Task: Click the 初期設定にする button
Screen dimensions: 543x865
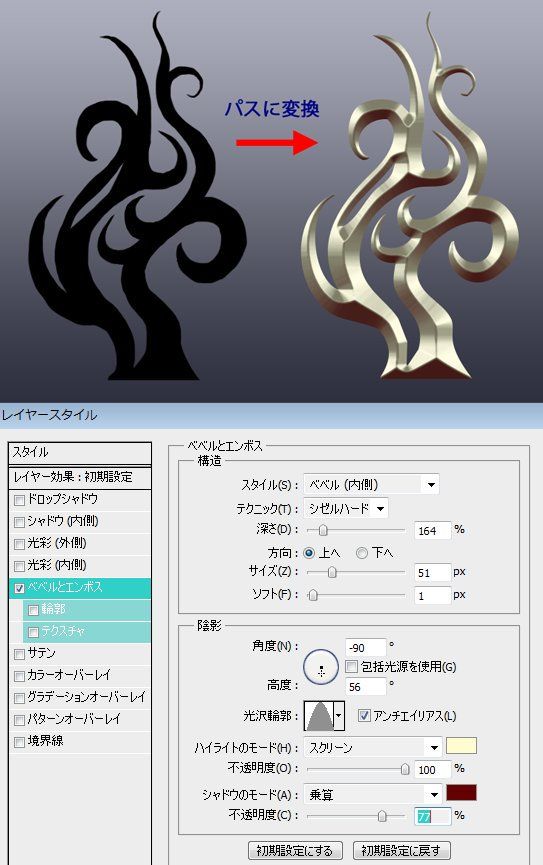Action: [x=295, y=851]
